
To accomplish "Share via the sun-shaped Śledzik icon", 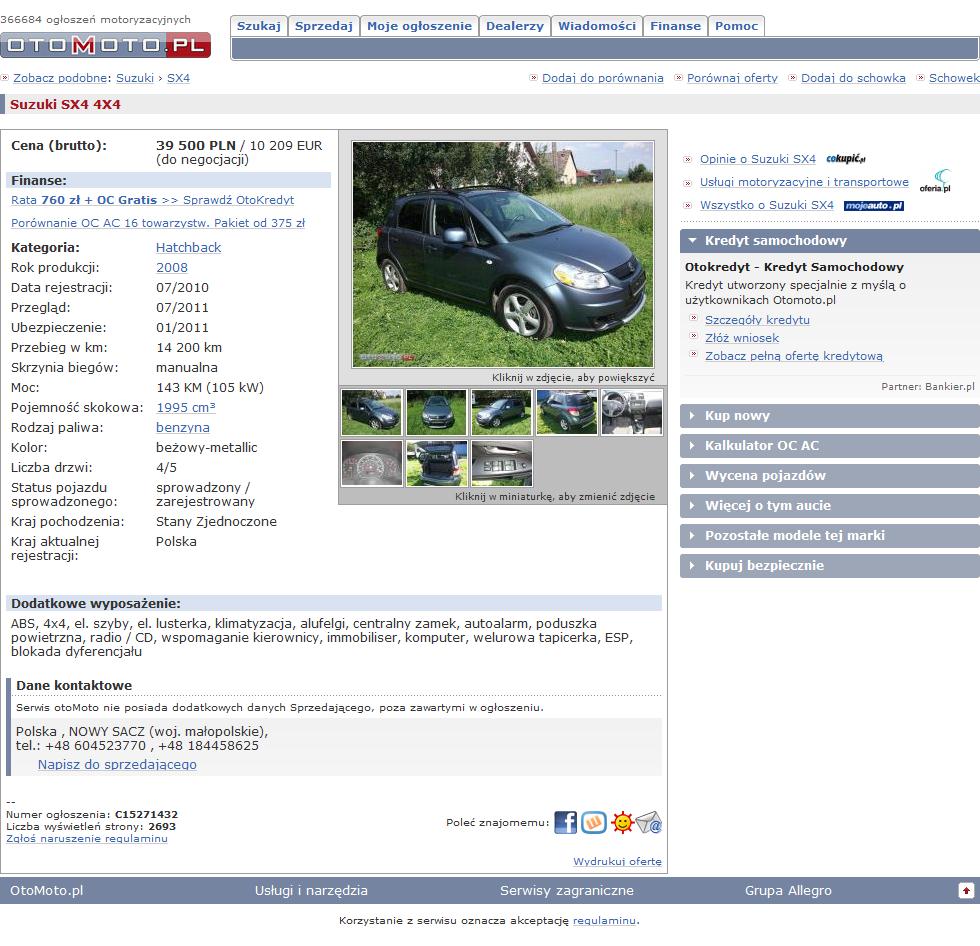I will tap(622, 822).
